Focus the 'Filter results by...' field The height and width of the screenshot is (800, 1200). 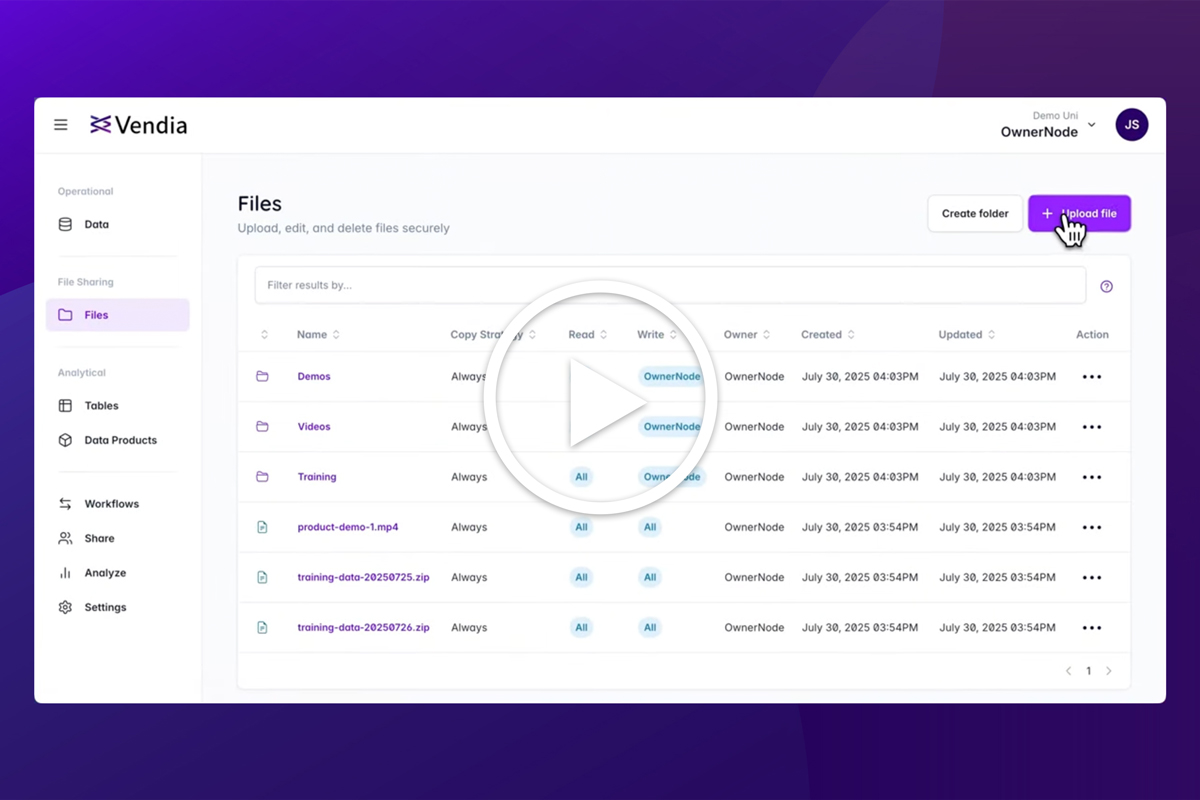click(670, 285)
